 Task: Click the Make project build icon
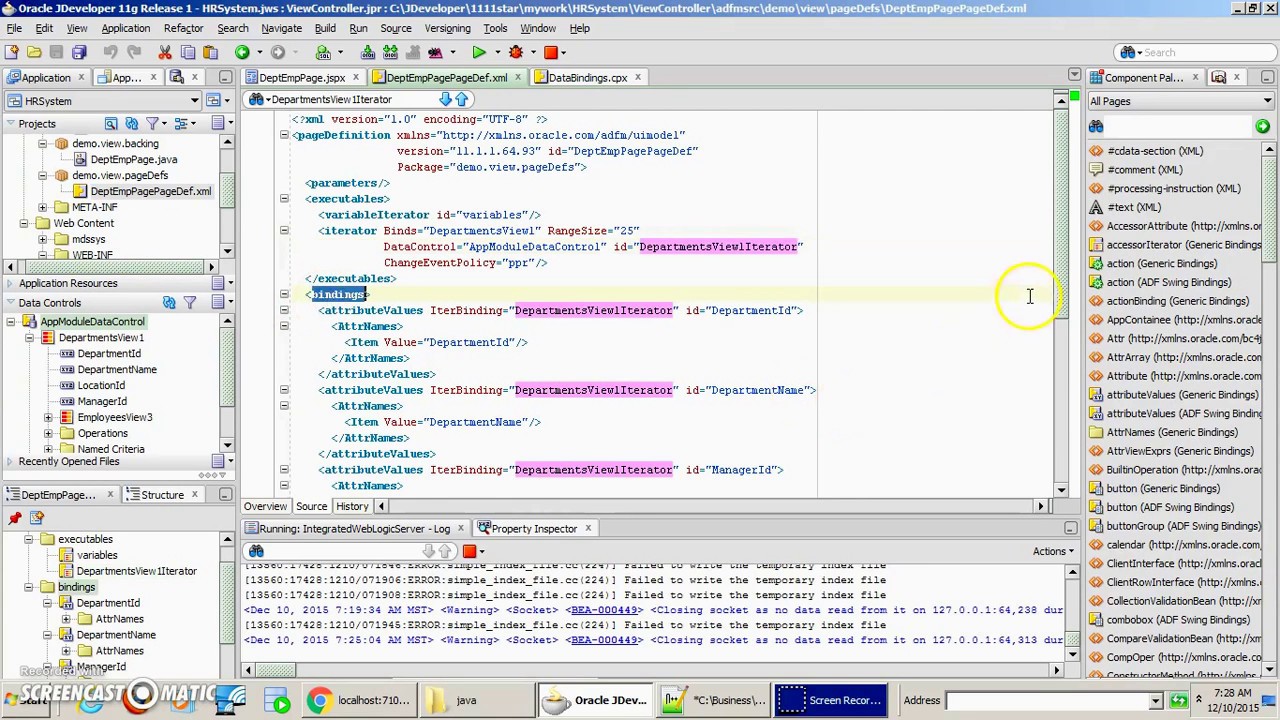368,52
